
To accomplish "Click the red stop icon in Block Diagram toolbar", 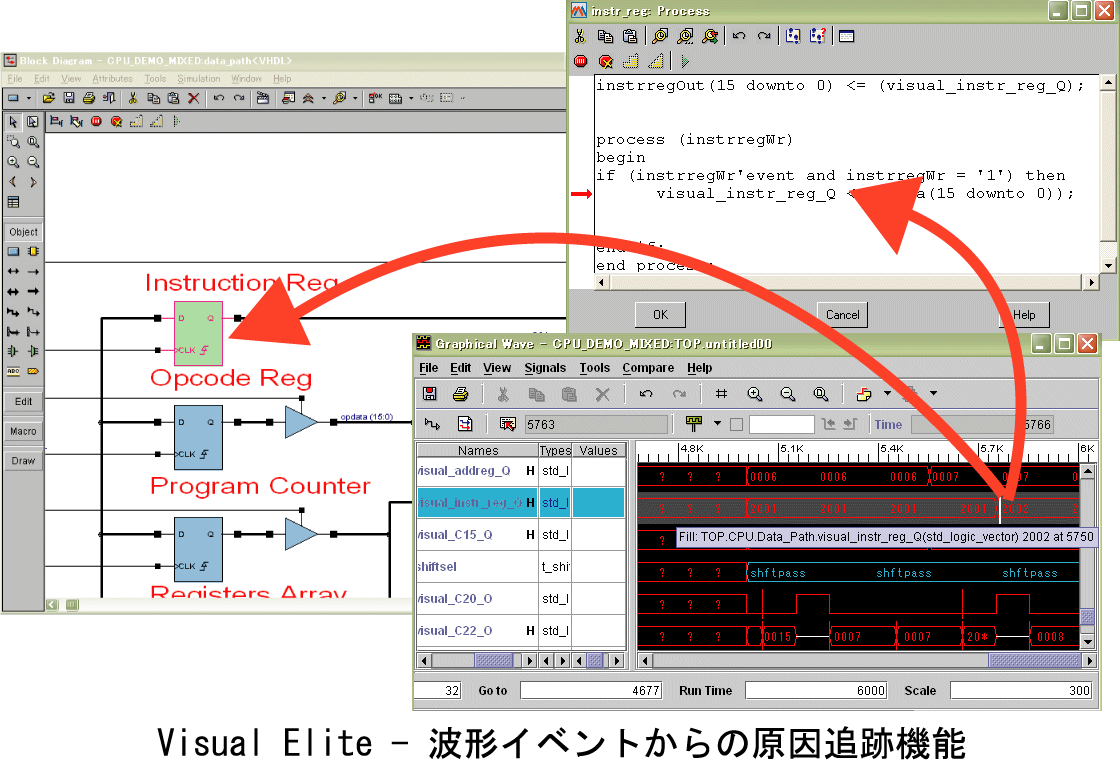I will [x=96, y=121].
